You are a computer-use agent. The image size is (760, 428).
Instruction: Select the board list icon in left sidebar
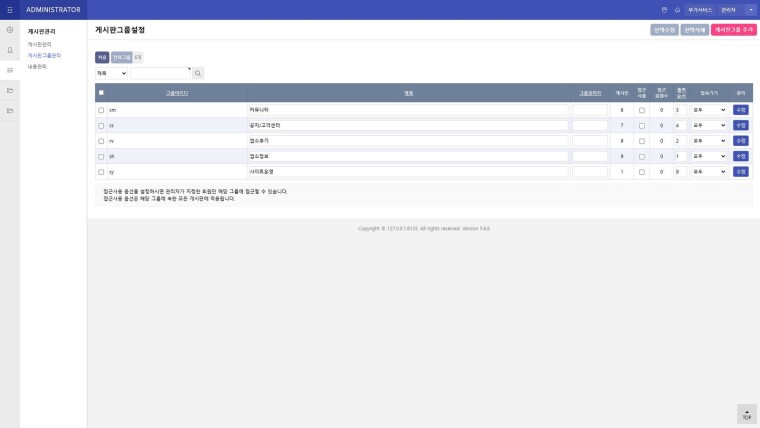click(10, 70)
